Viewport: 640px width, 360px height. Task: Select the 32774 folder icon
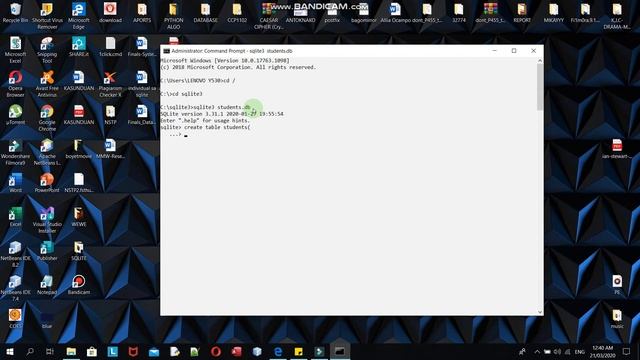coord(459,13)
